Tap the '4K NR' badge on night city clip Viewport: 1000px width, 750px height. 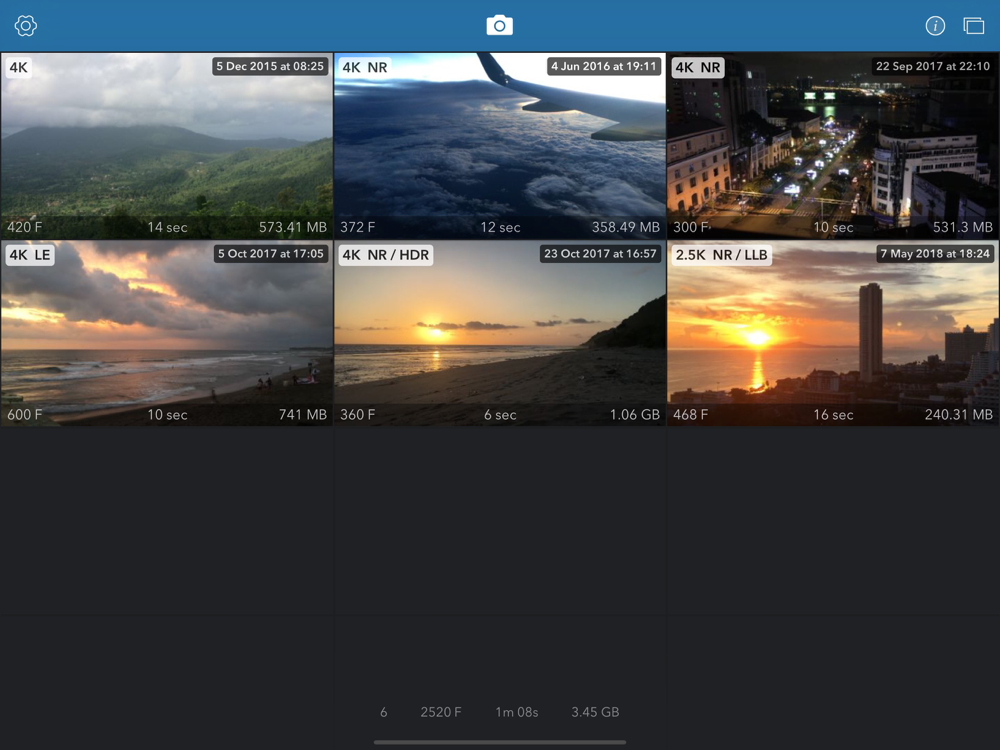click(698, 68)
